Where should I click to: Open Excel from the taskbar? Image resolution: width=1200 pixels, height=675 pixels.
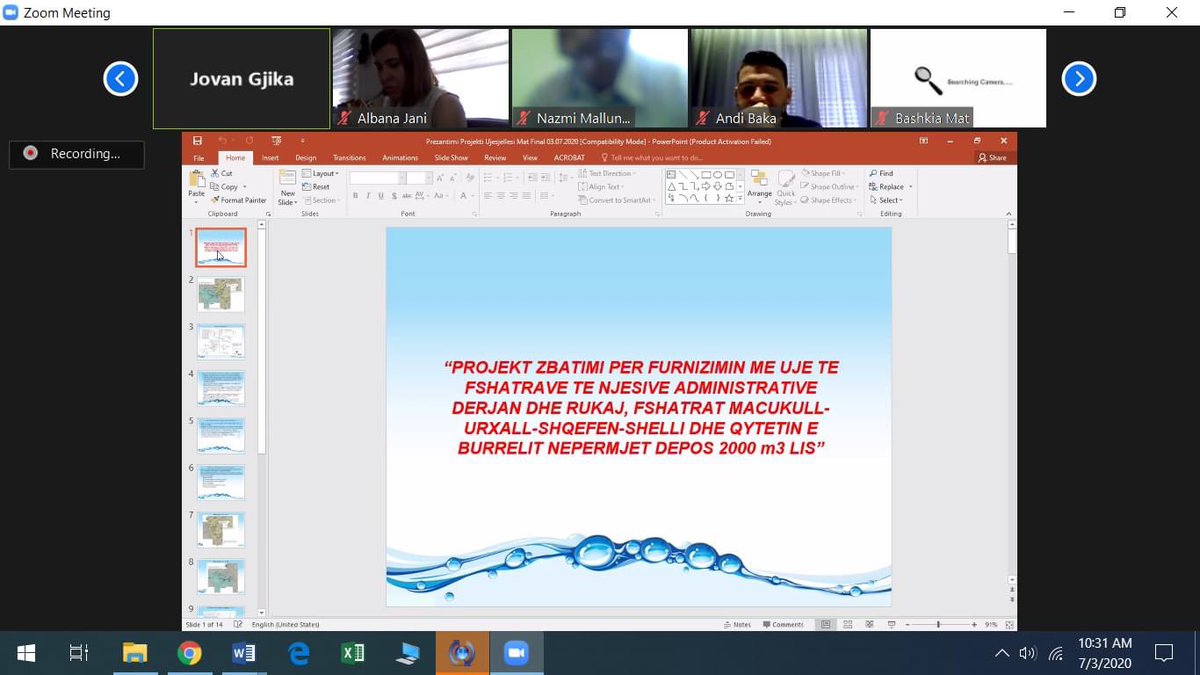(x=352, y=653)
